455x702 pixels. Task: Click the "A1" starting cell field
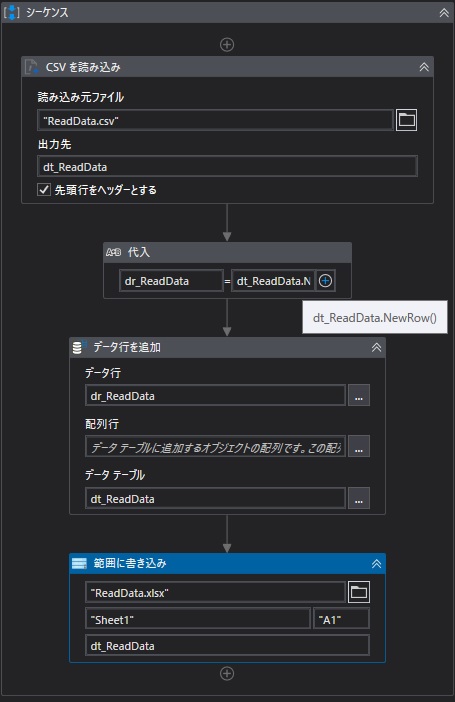(x=341, y=619)
